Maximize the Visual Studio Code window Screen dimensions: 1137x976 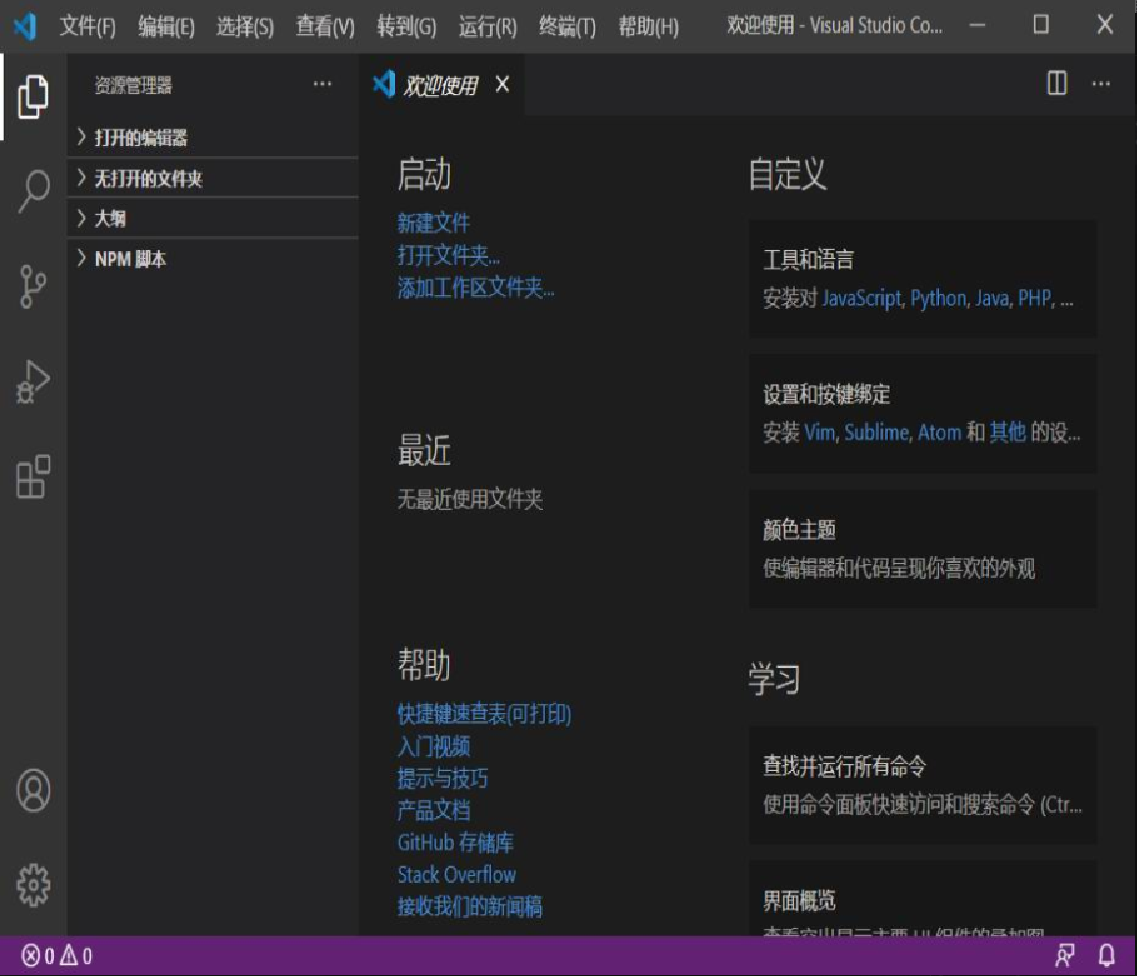(1041, 25)
